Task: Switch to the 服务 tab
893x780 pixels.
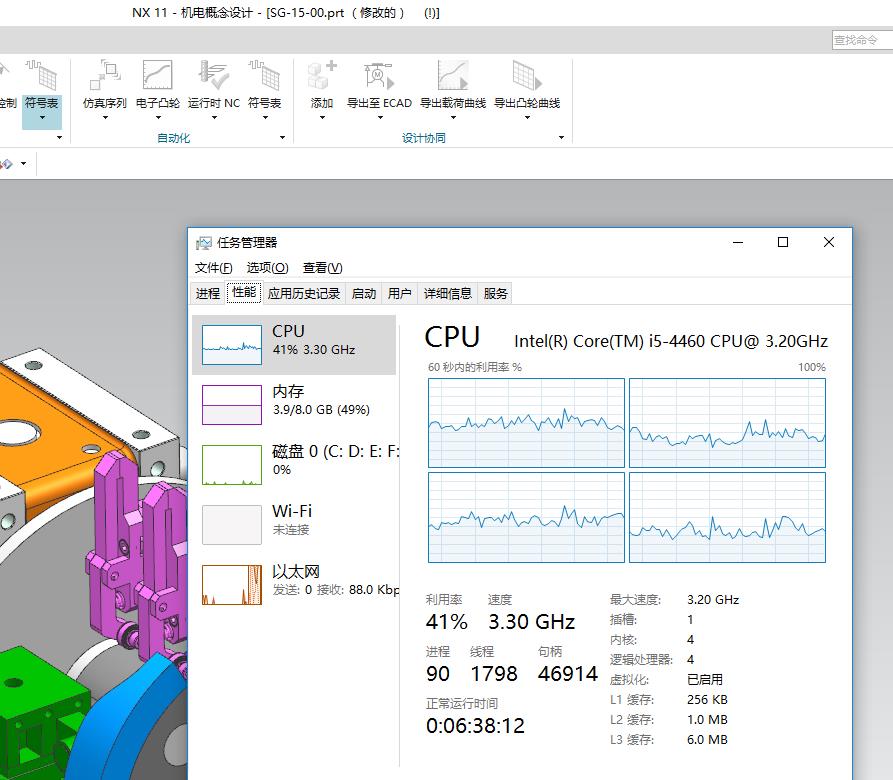Action: (x=495, y=293)
